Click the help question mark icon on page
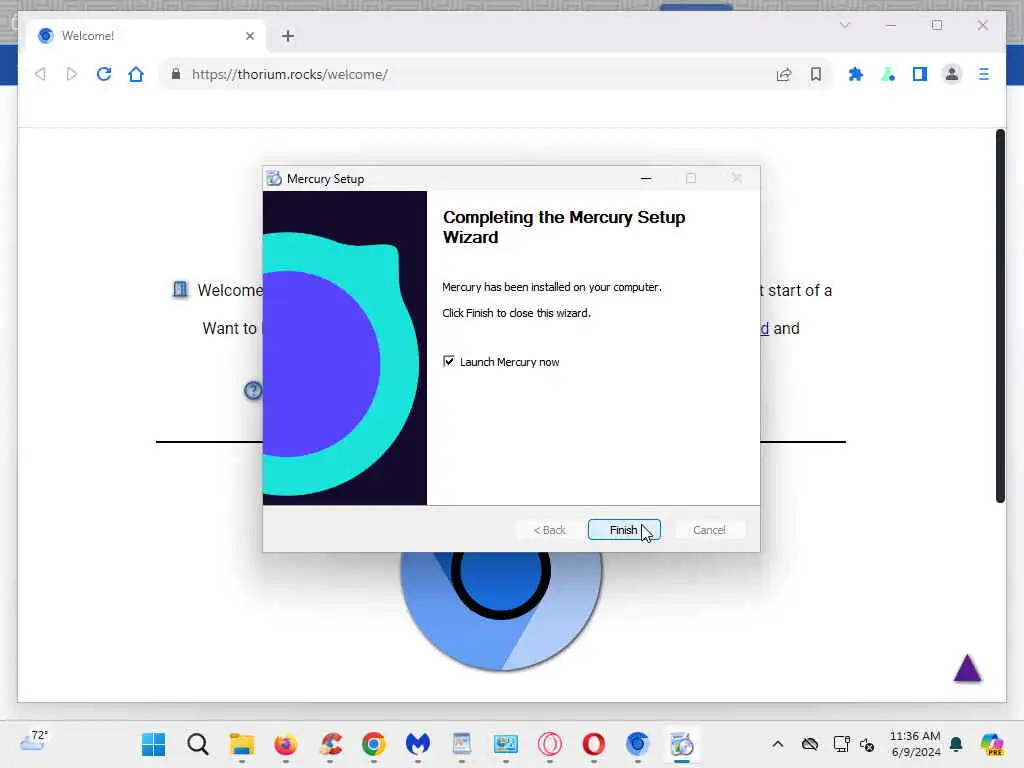Image resolution: width=1024 pixels, height=768 pixels. point(253,391)
